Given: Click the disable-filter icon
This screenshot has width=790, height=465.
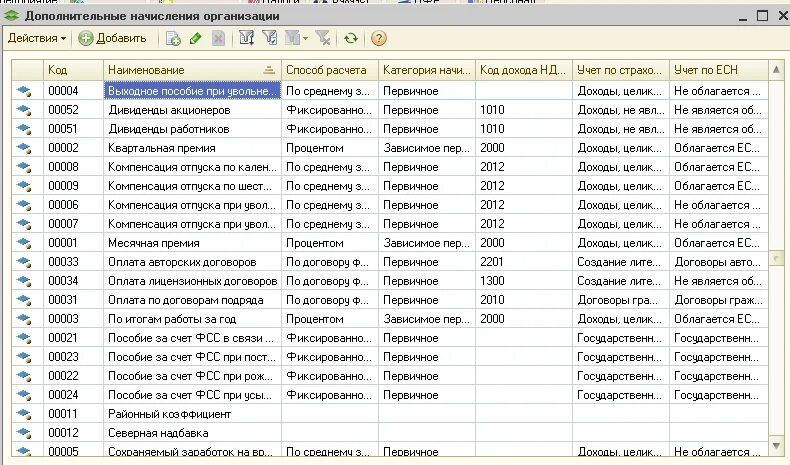Looking at the screenshot, I should pos(322,38).
